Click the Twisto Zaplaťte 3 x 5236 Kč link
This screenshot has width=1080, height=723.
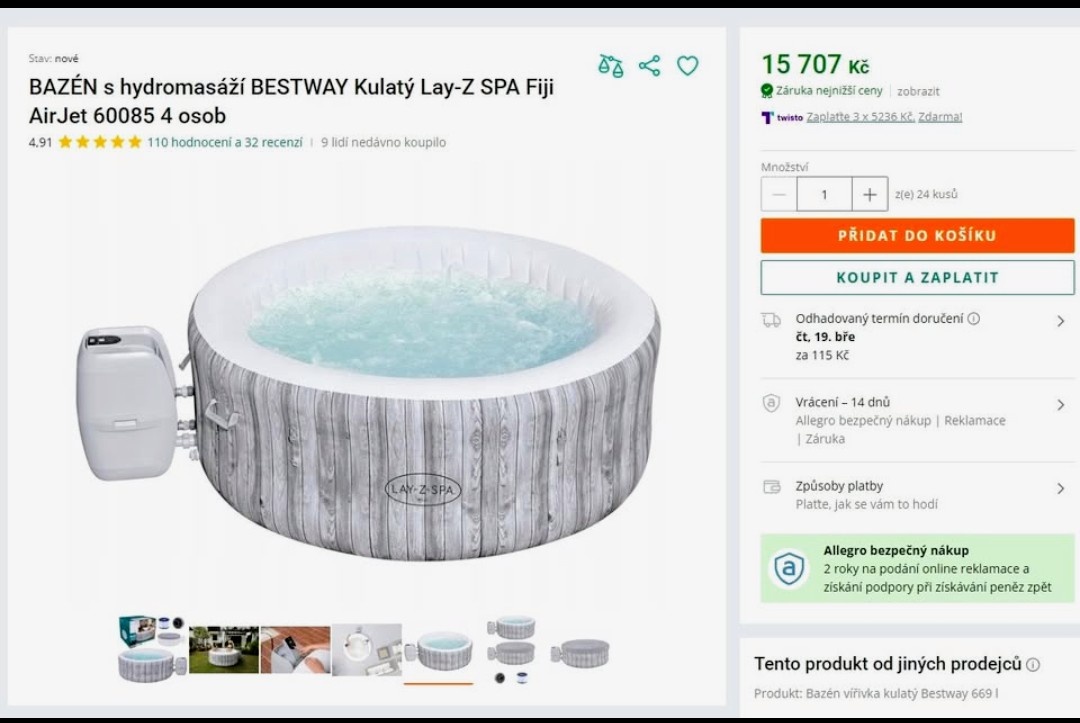pyautogui.click(x=860, y=117)
